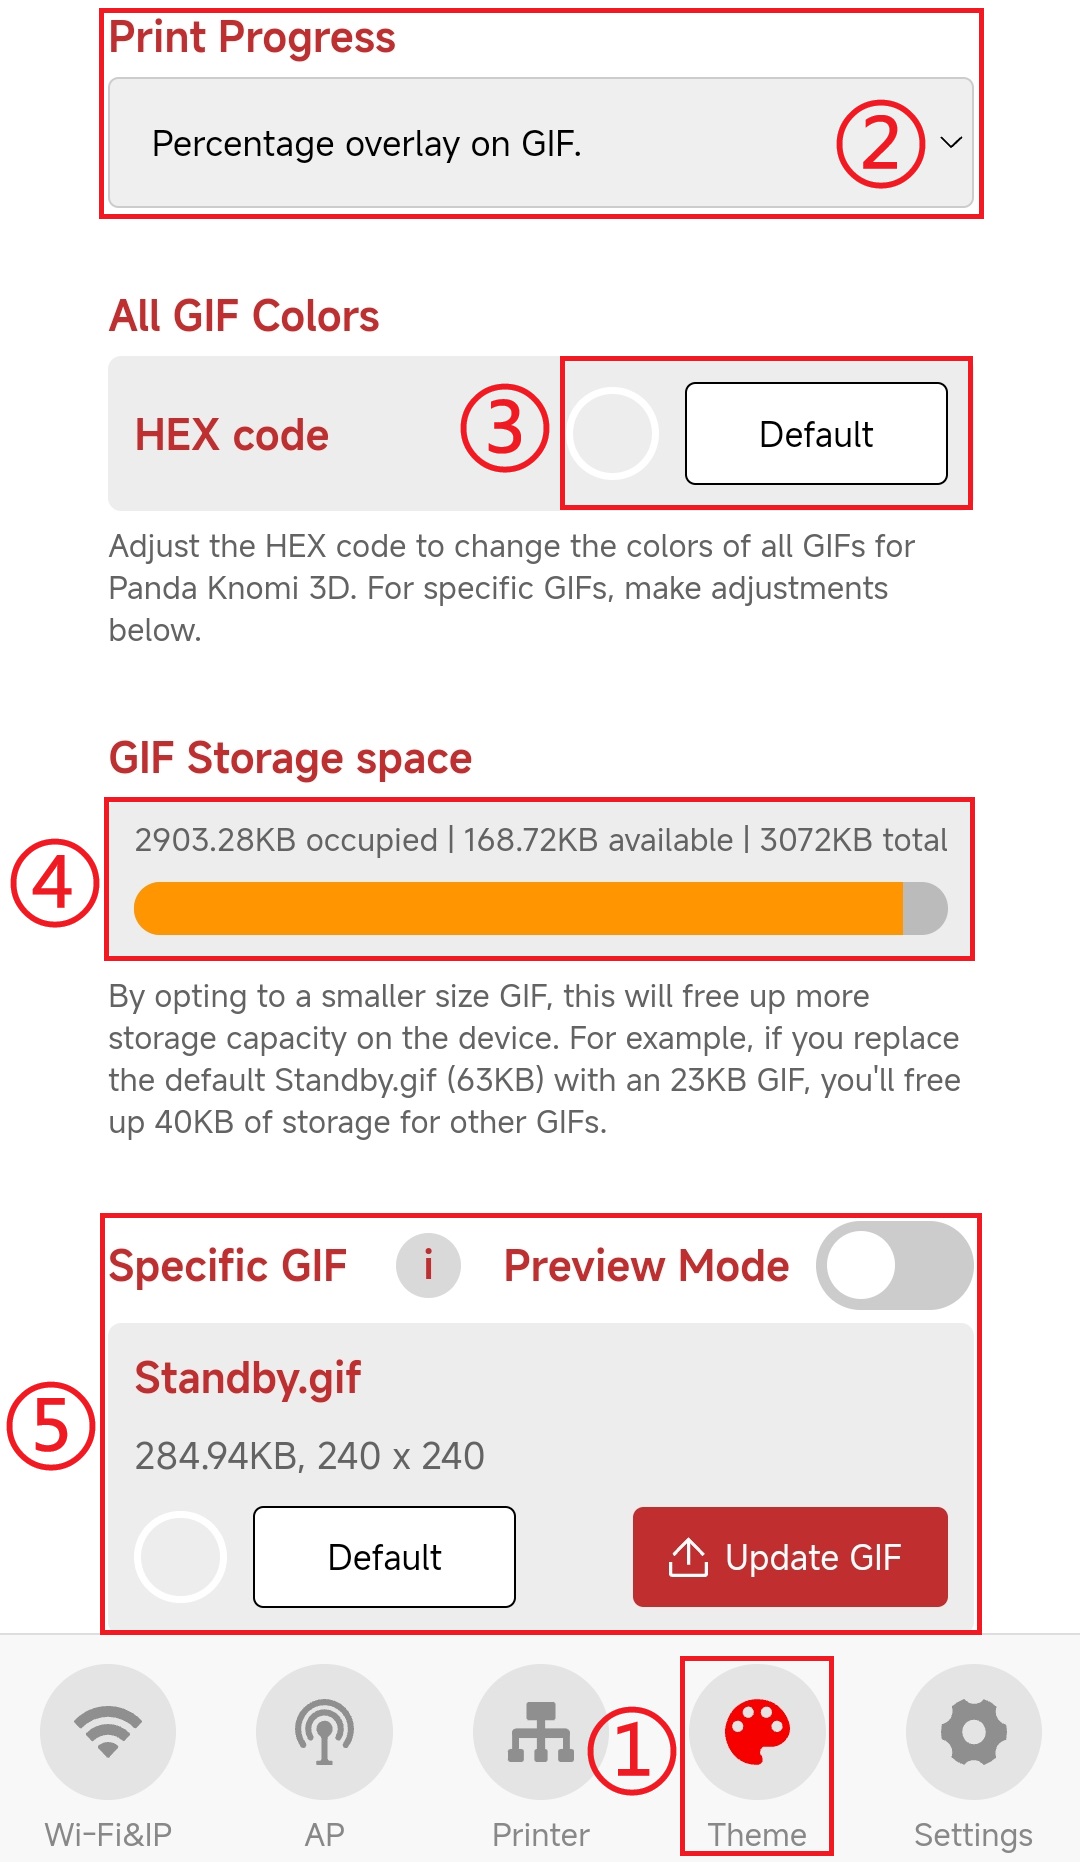Show info about Specific GIF
Viewport: 1080px width, 1862px height.
[x=428, y=1265]
